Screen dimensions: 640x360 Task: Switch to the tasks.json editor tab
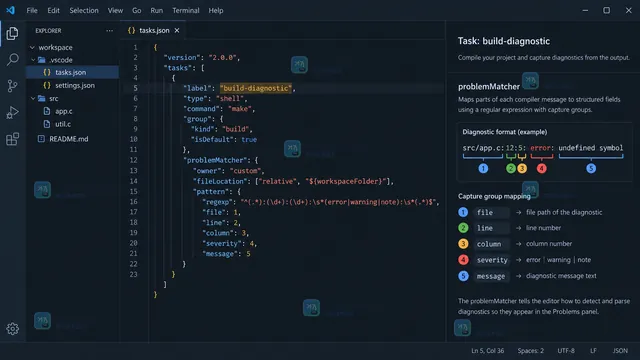coord(154,30)
